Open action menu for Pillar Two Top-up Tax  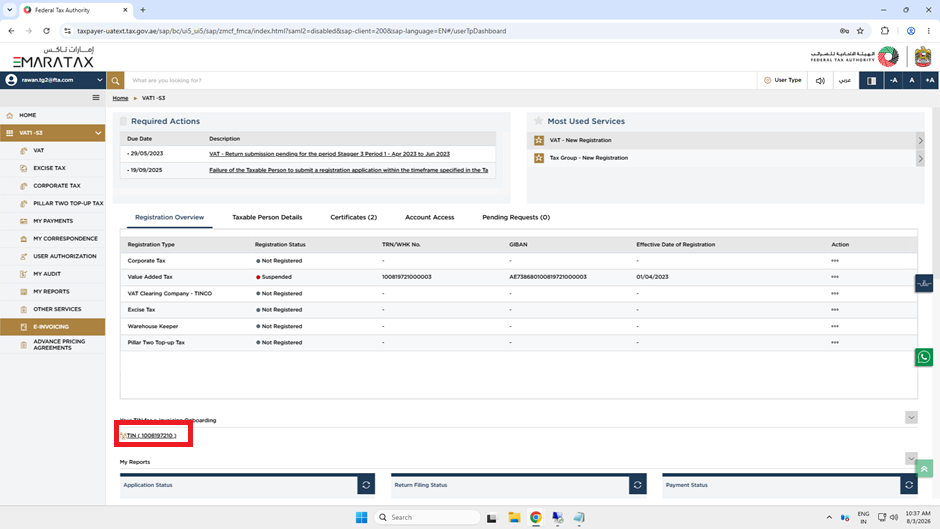coord(835,342)
